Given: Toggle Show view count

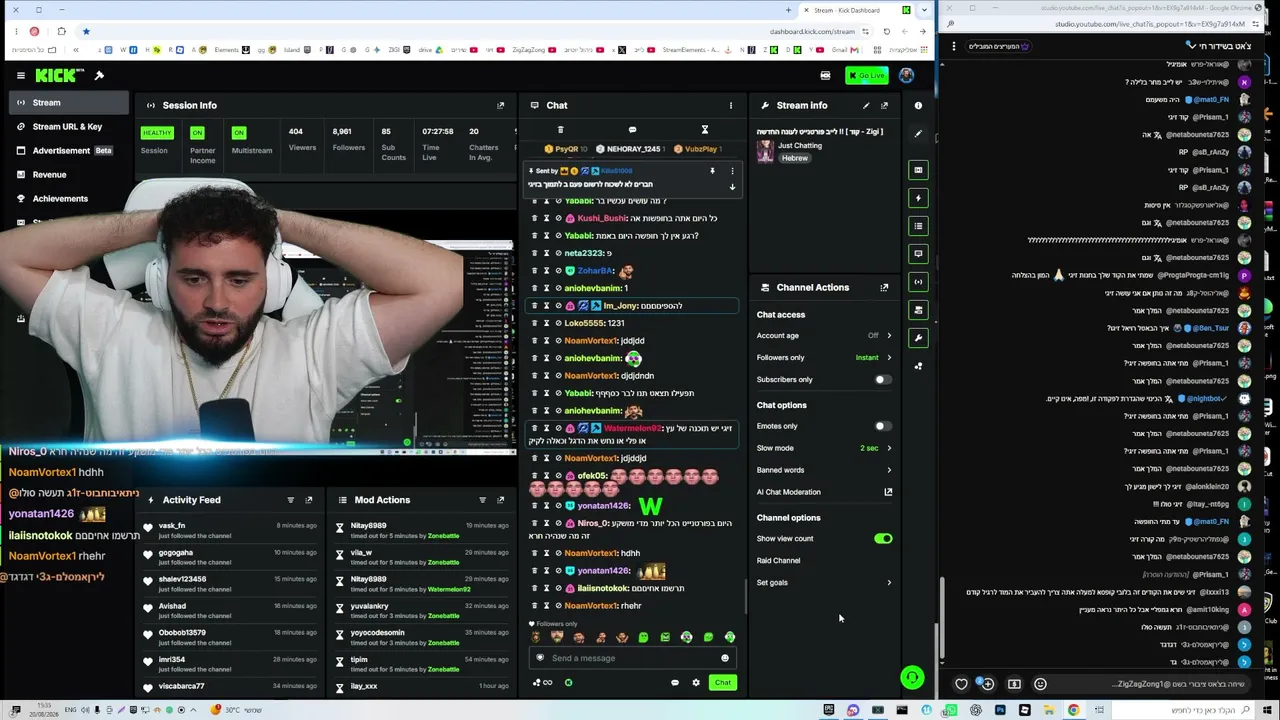Looking at the screenshot, I should 882,539.
